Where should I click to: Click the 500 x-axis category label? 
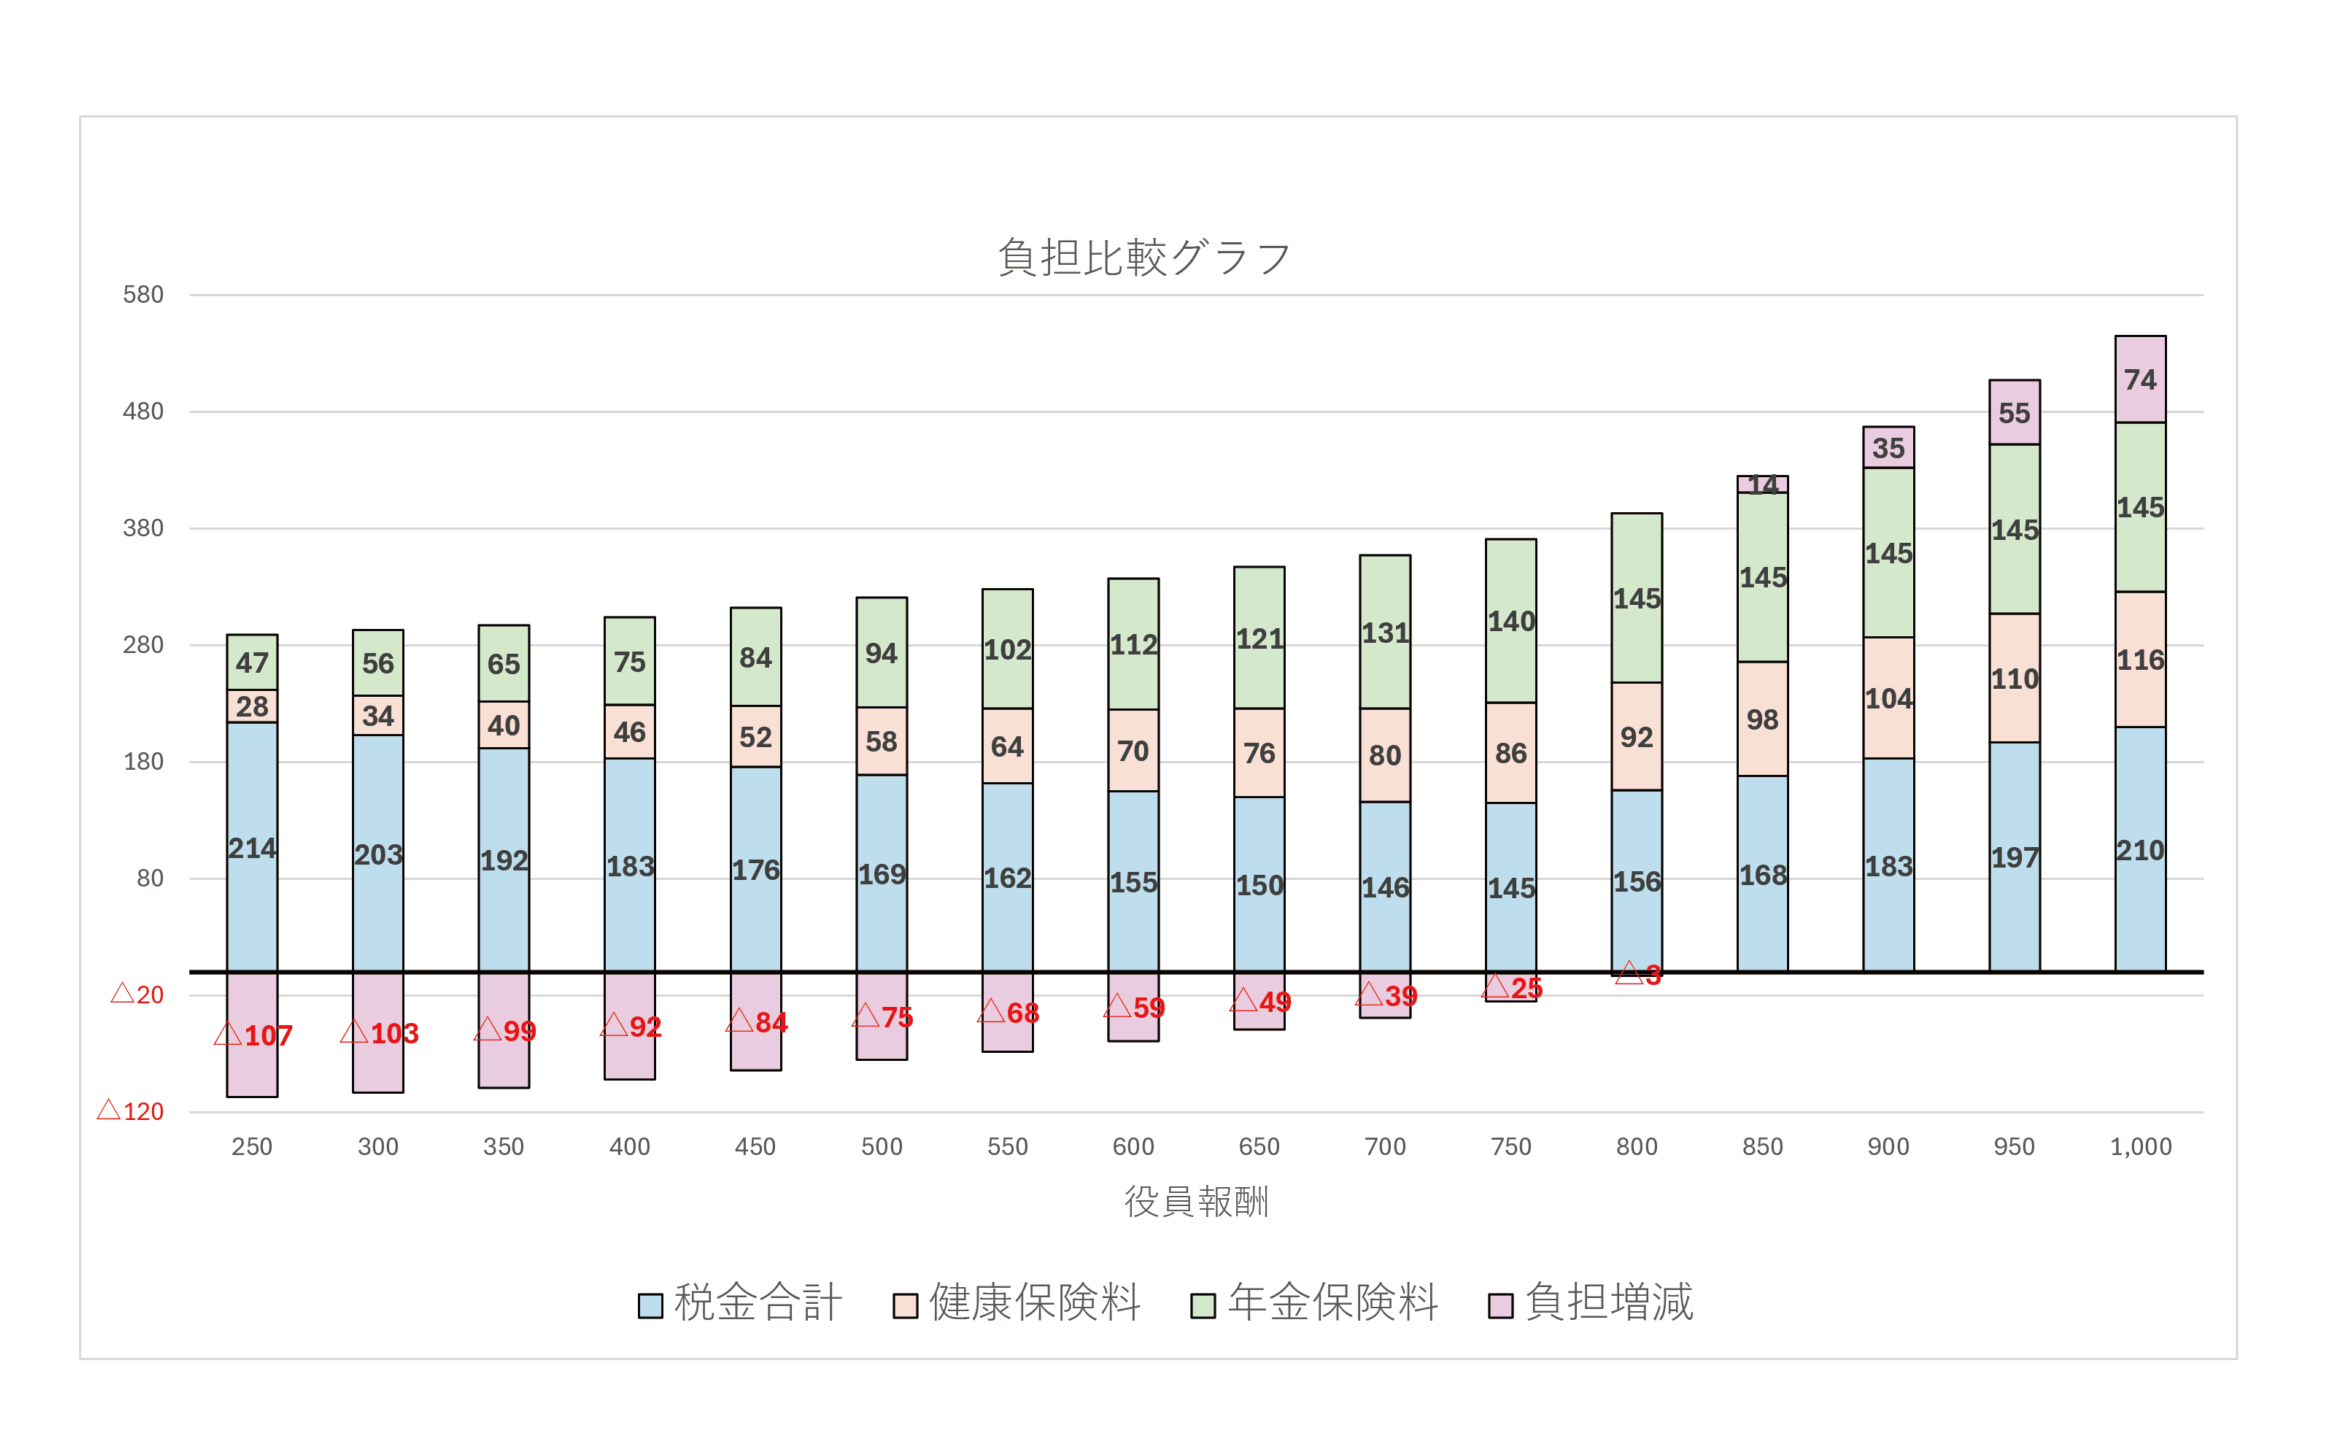[x=881, y=1147]
